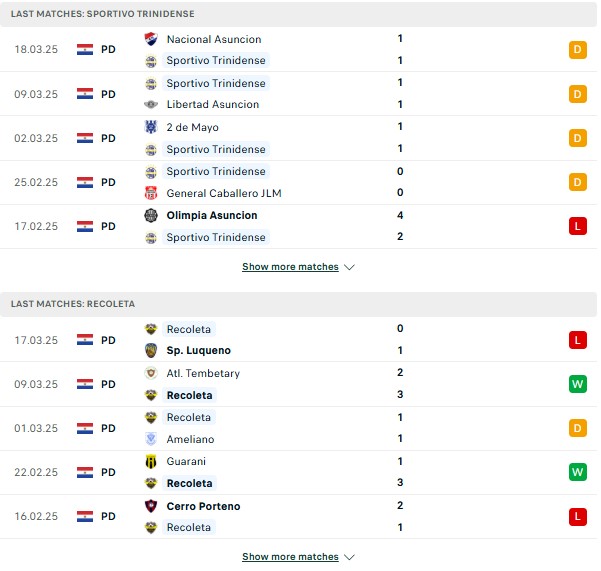Expand Show more matches under Recoleta
Screen dimensions: 601x571
click(x=291, y=556)
